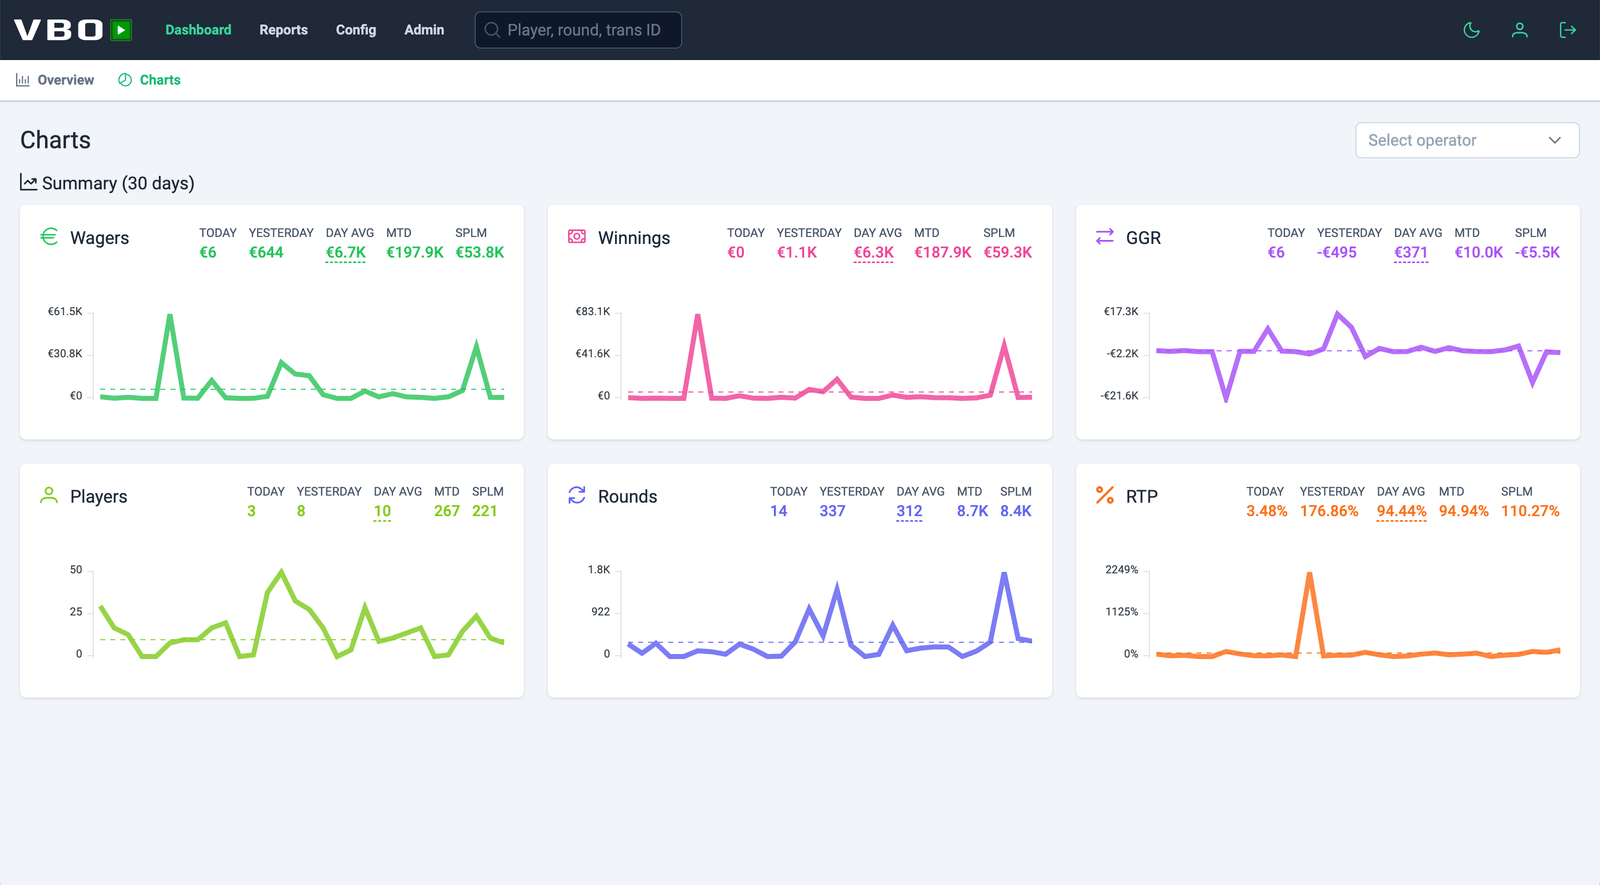Click Players day average 10
Screen dimensions: 1600x885
click(x=382, y=512)
